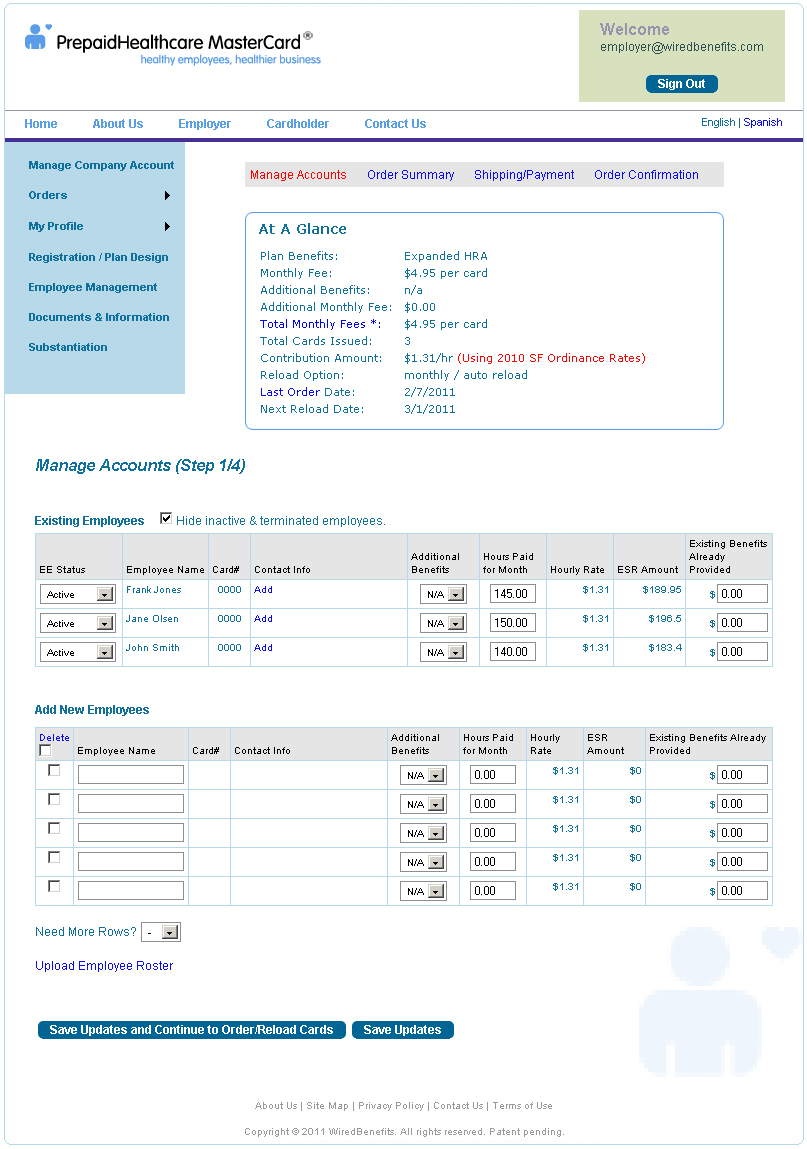Add contact info for John Smith
This screenshot has width=807, height=1149.
[263, 648]
